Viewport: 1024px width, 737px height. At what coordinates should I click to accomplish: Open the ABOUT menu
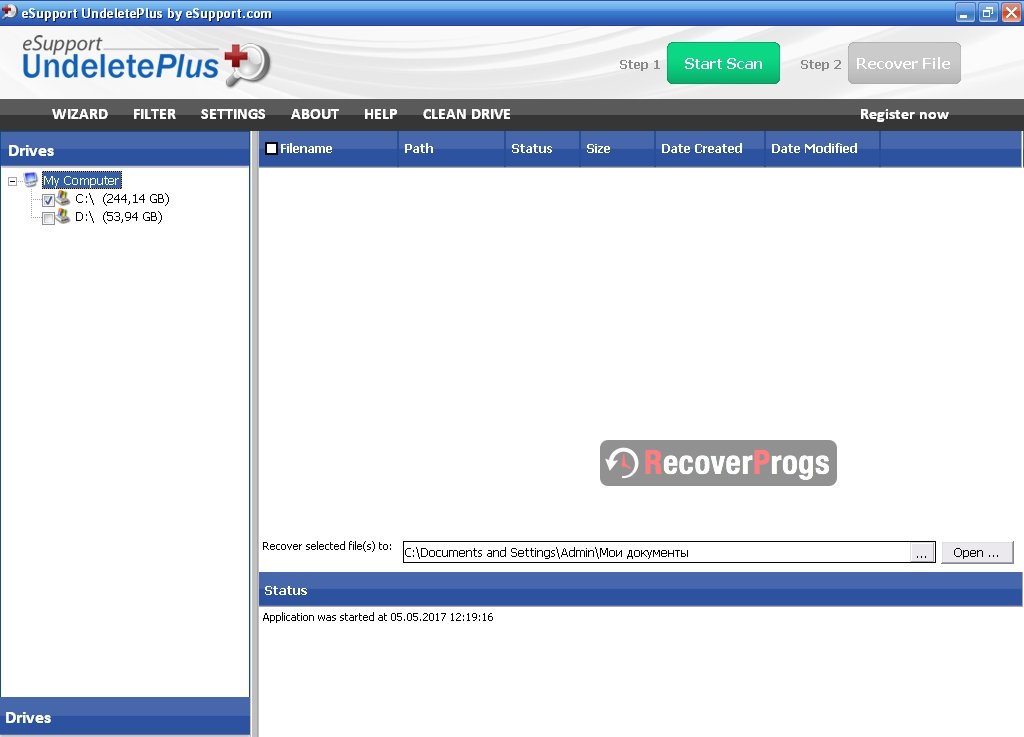pos(314,114)
